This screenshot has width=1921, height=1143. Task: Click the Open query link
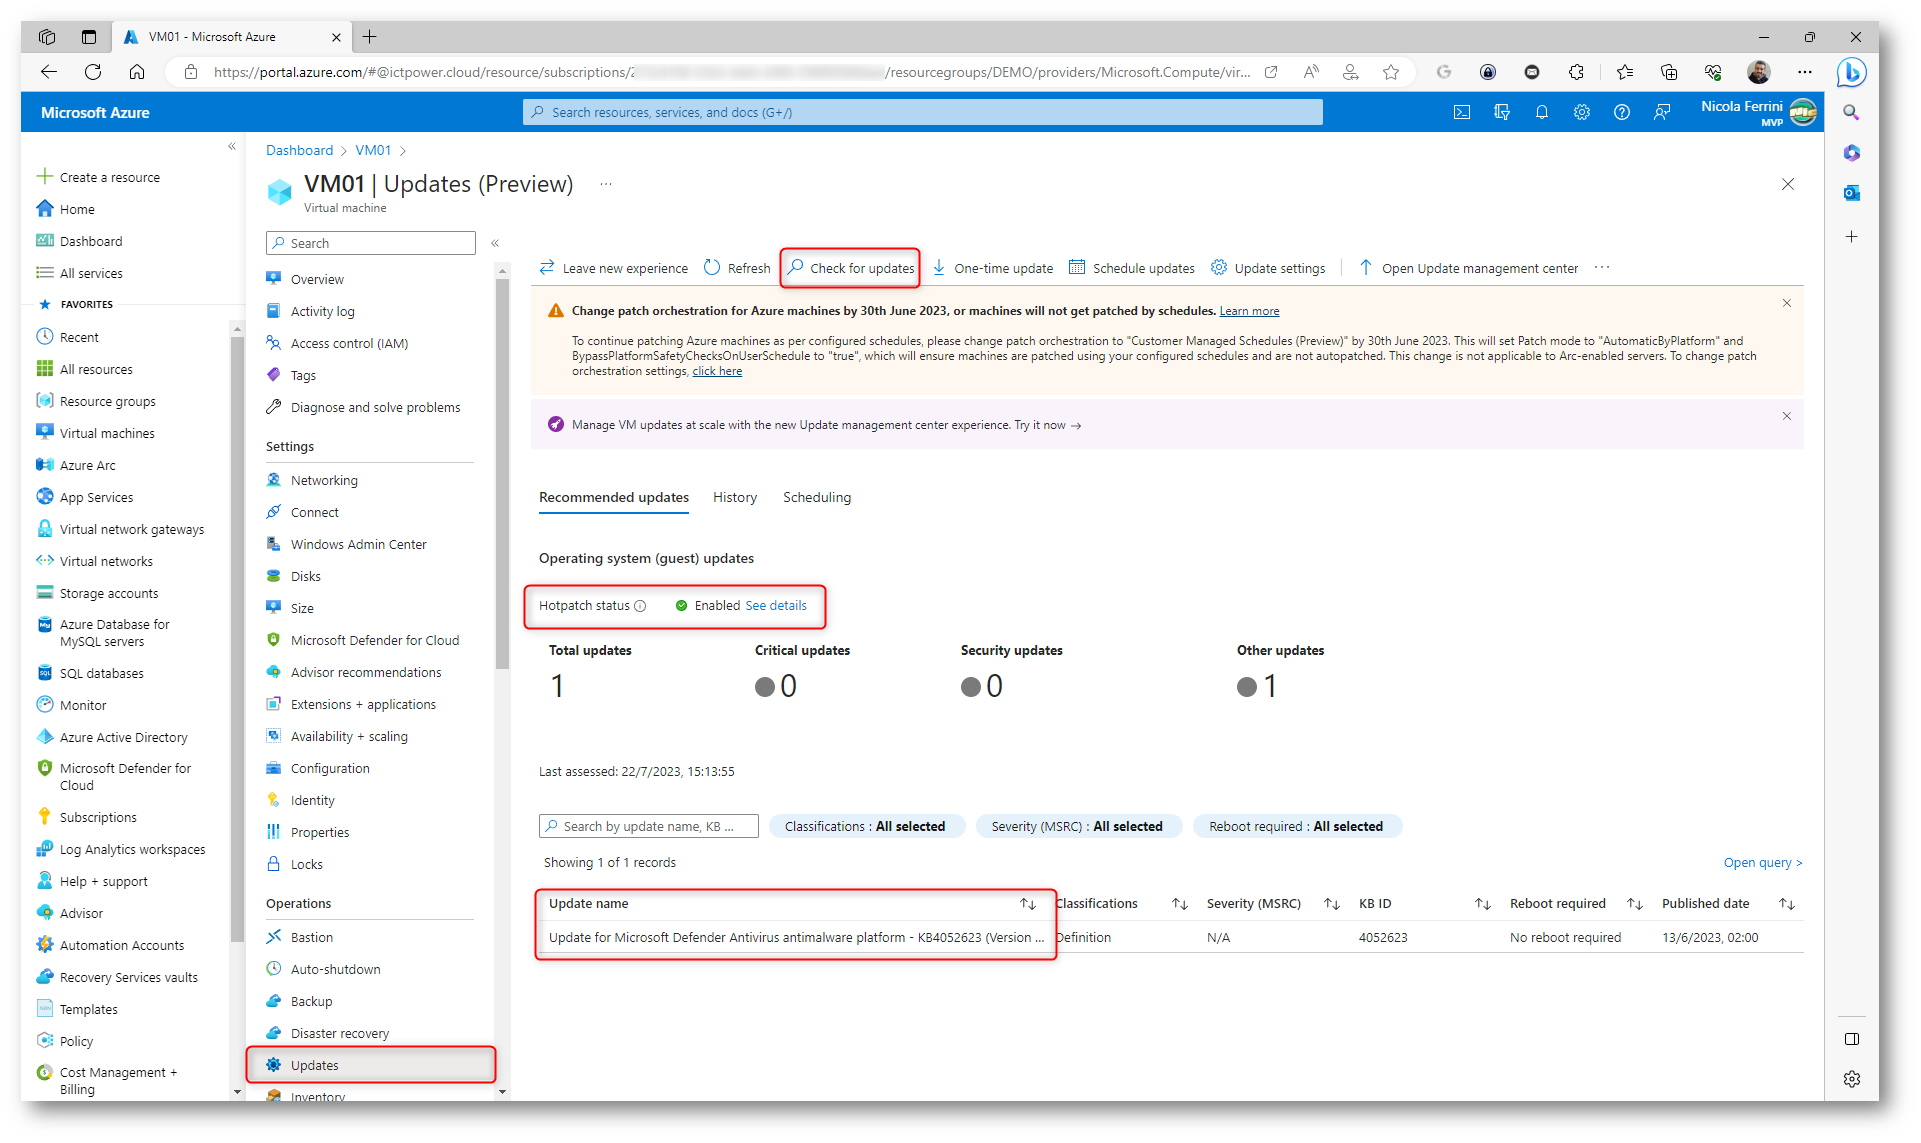click(x=1762, y=863)
